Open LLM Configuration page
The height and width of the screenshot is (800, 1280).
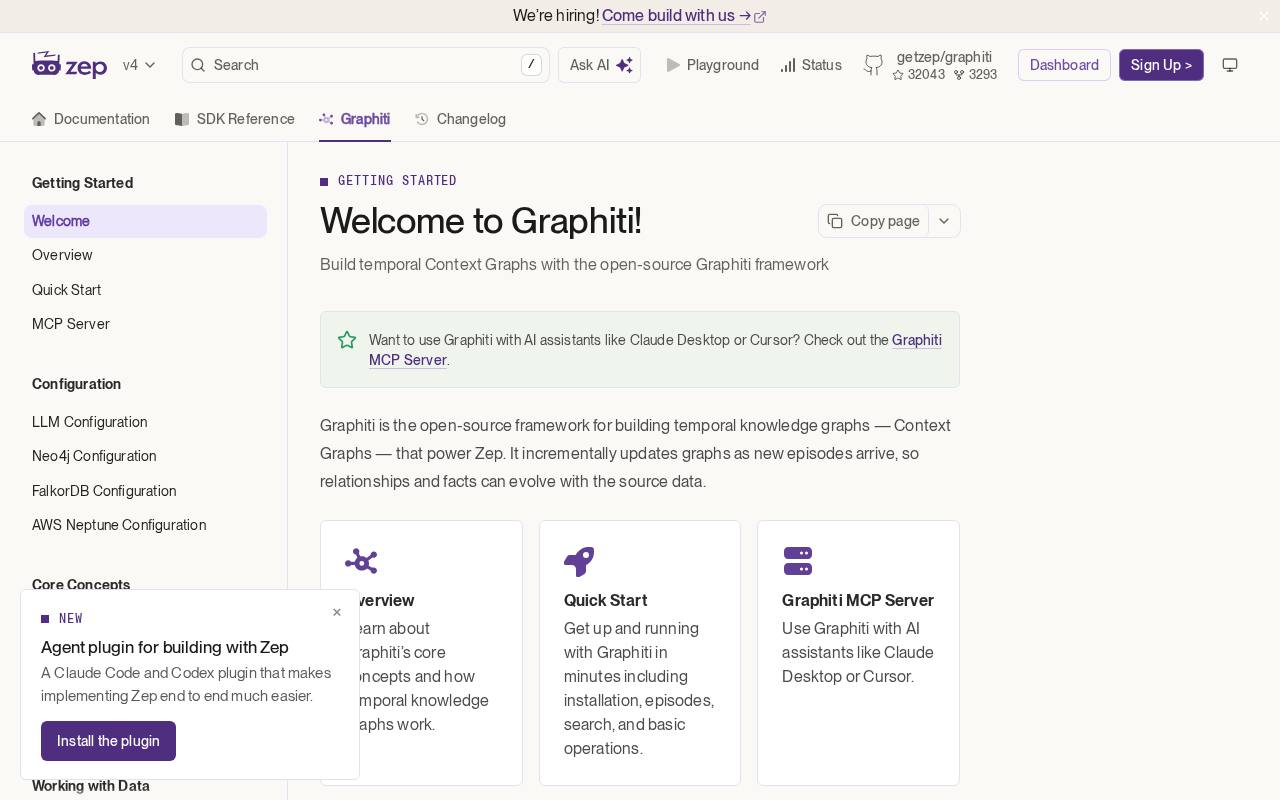(145, 422)
